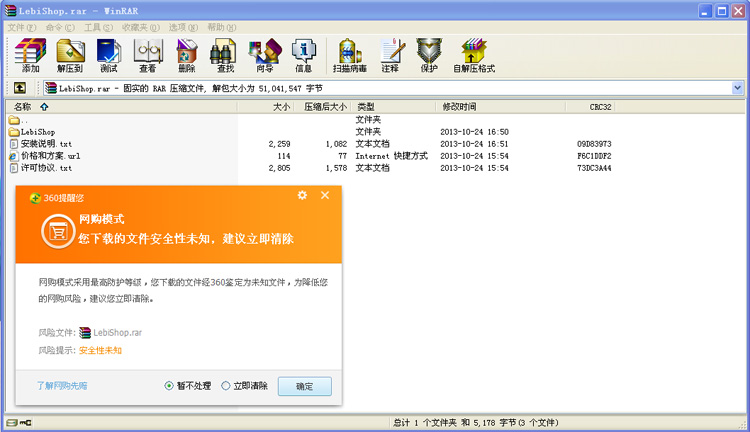Viewport: 750px width, 432px height.
Task: Click the 确定 button in popup
Action: pyautogui.click(x=305, y=386)
